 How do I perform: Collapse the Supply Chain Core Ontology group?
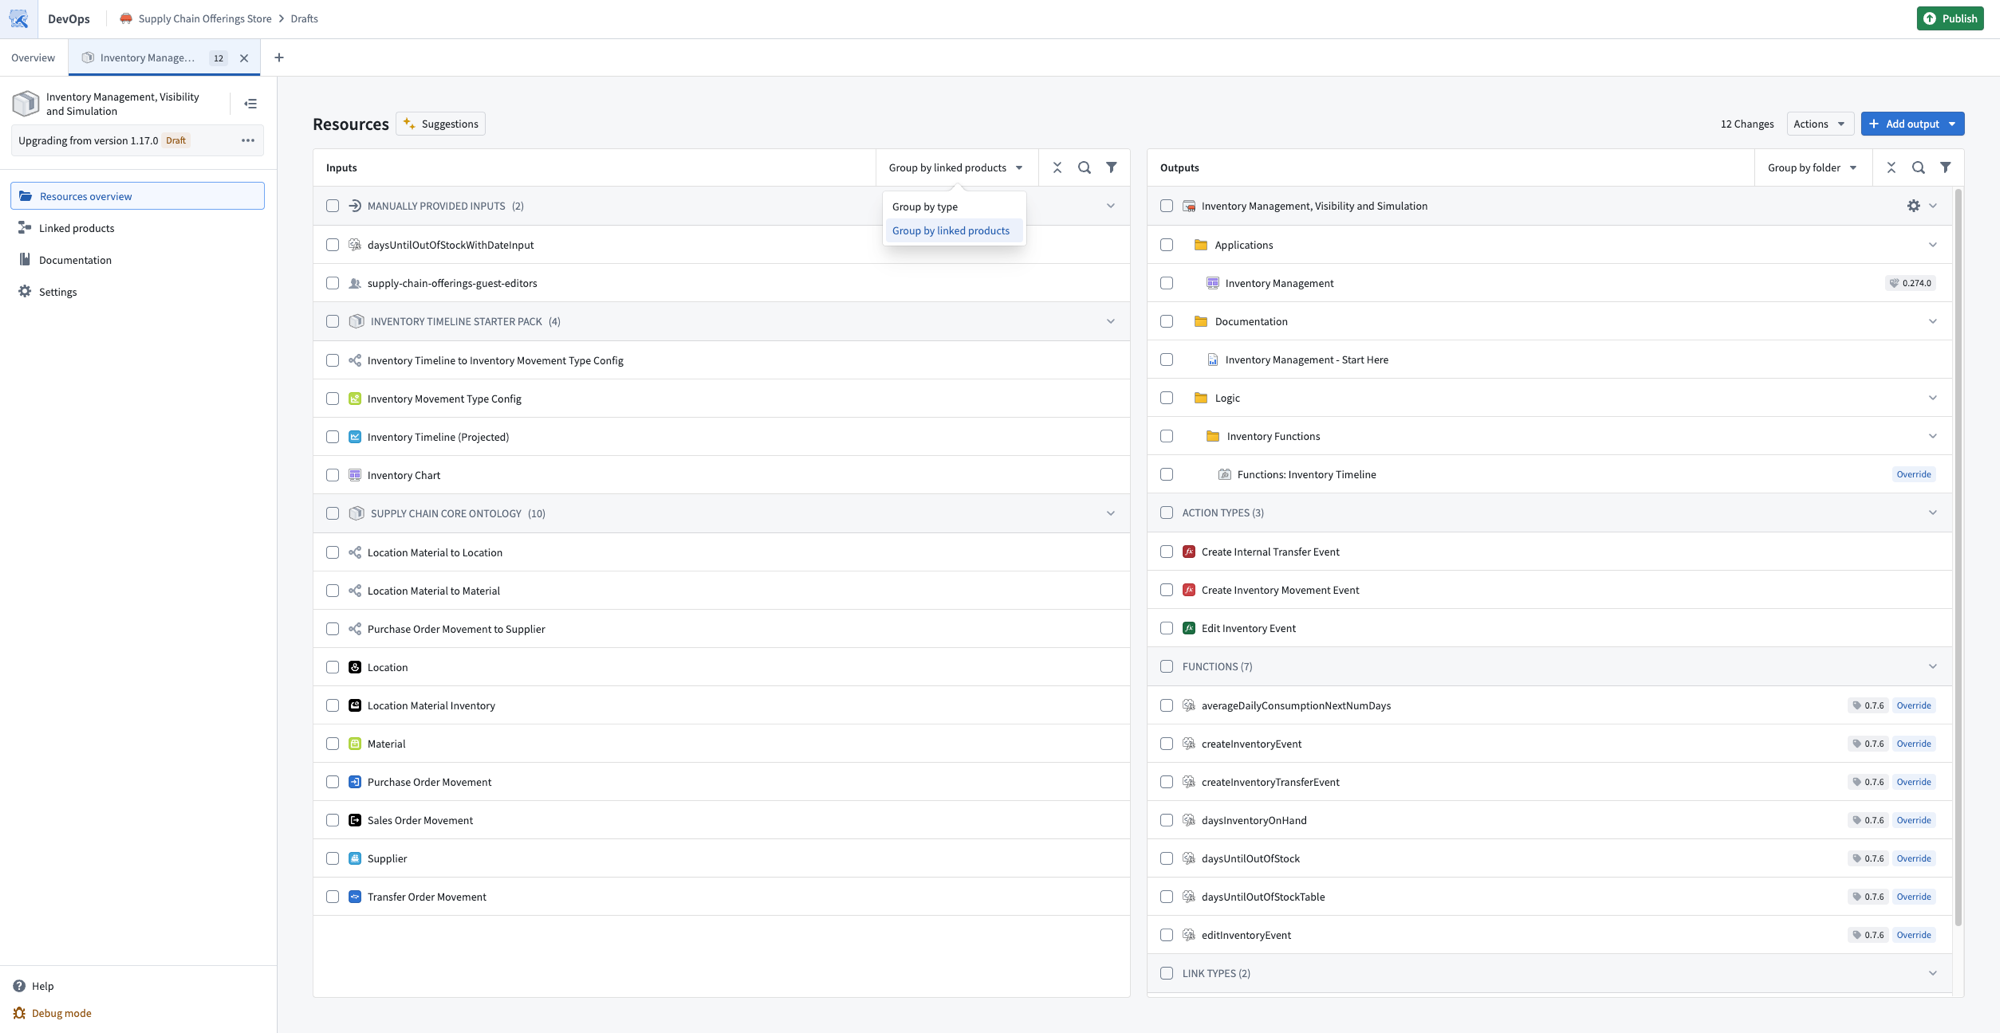tap(1110, 514)
